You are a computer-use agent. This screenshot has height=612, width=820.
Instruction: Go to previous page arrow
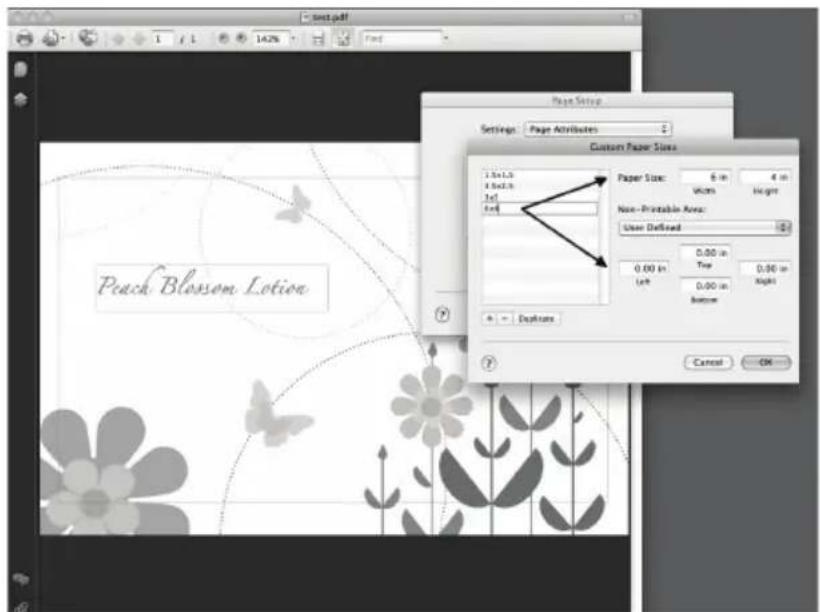point(118,39)
